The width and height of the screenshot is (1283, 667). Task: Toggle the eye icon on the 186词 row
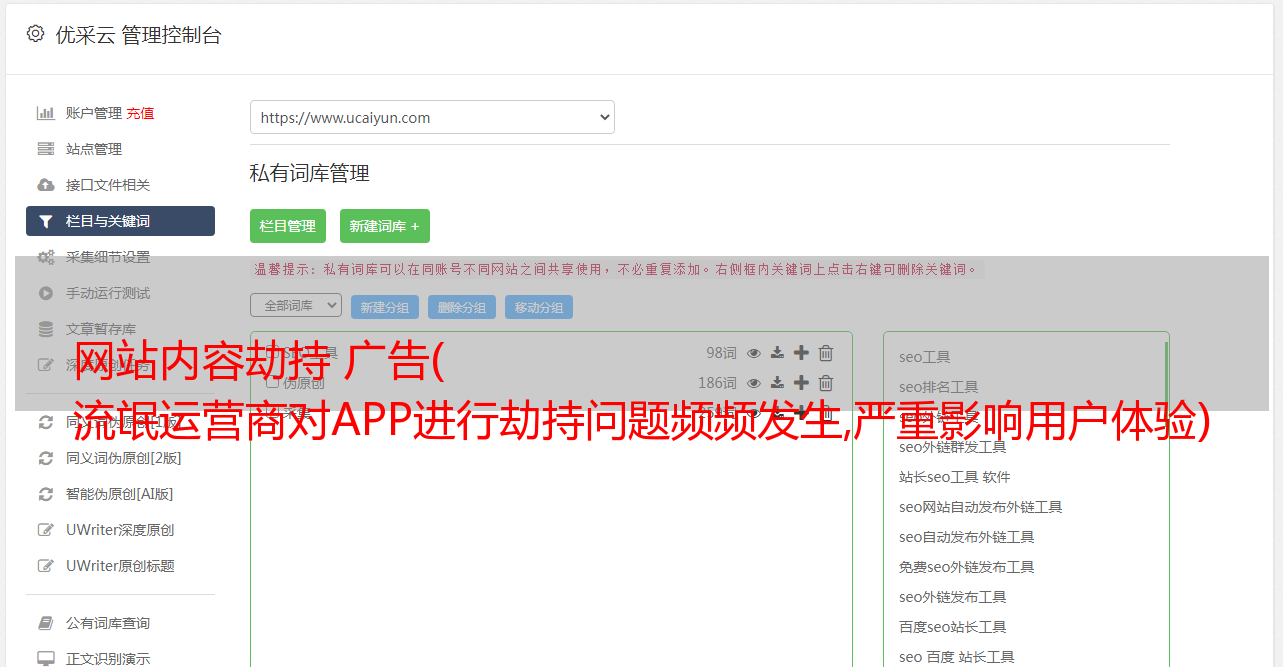click(754, 383)
